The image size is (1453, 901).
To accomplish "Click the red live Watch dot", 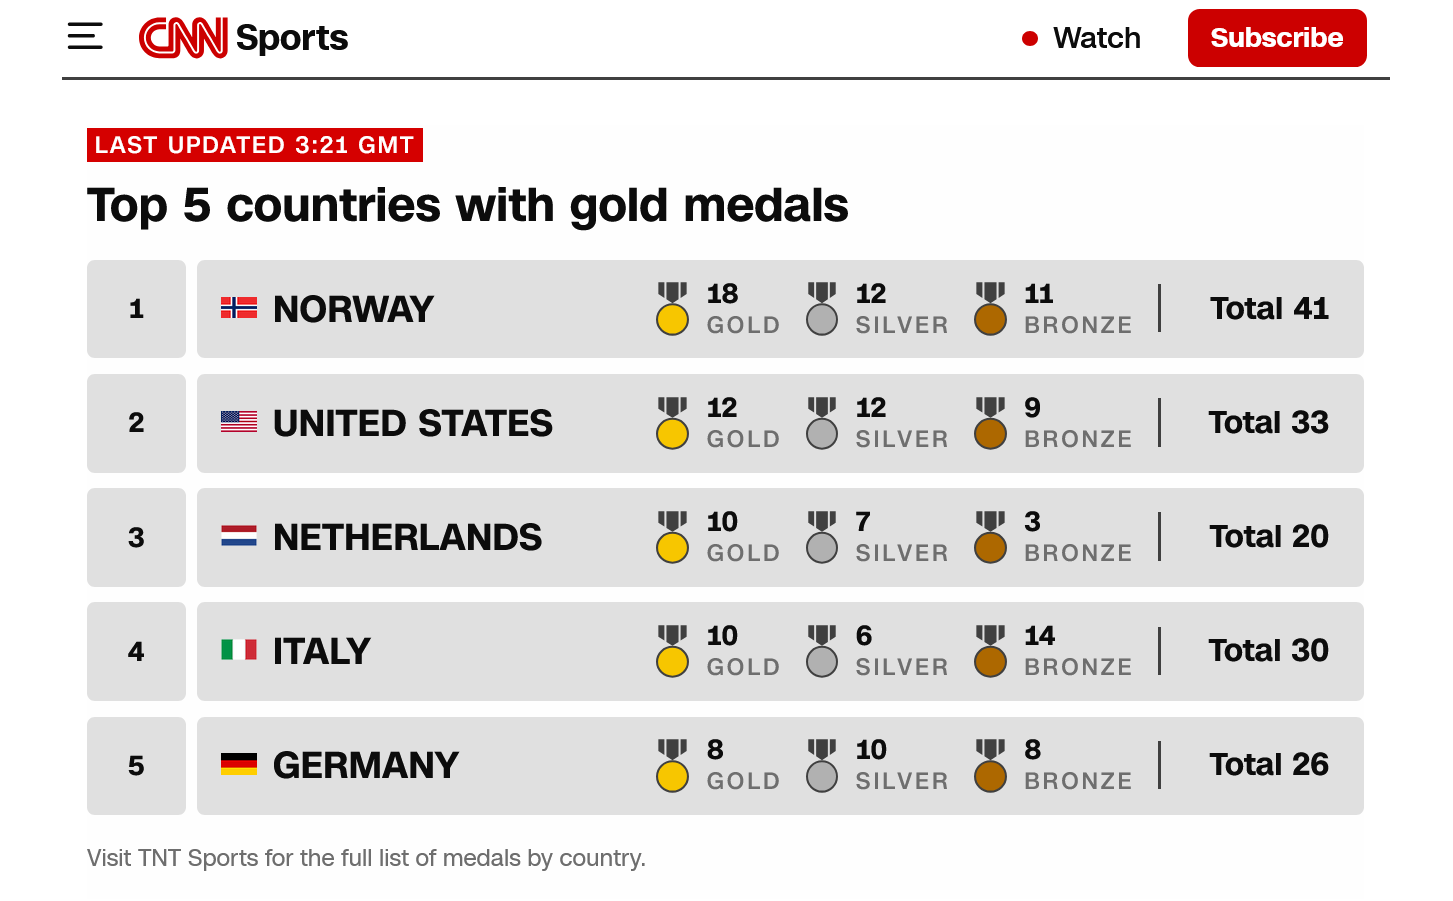I will coord(1030,39).
